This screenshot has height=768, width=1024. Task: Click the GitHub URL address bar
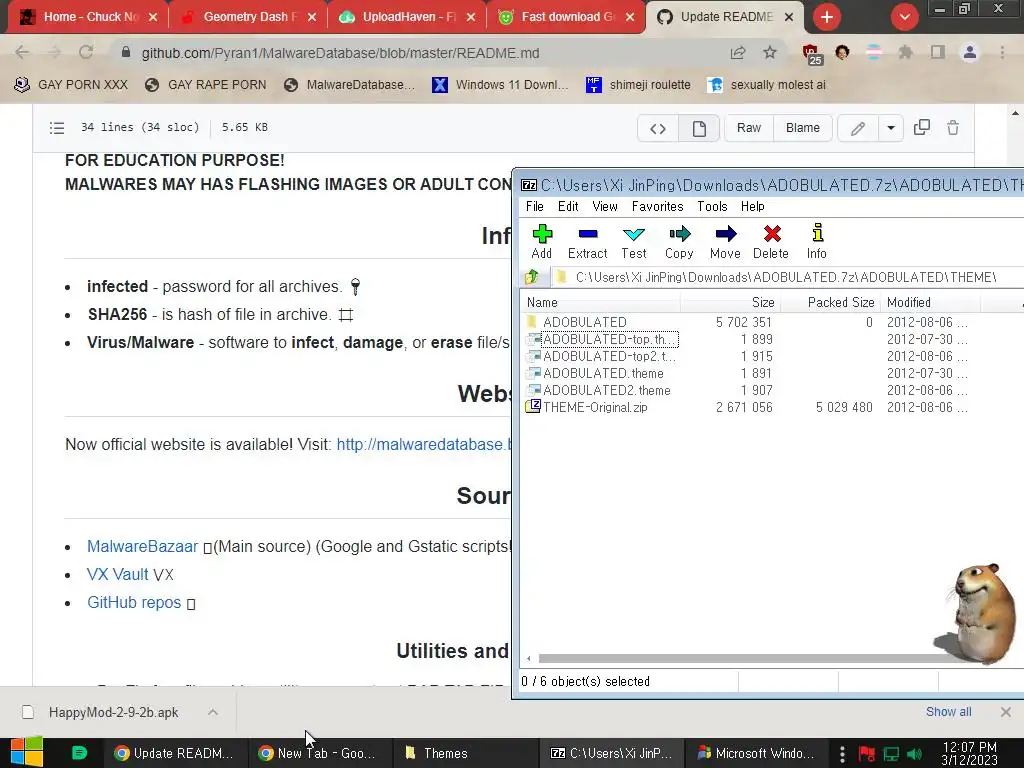(x=418, y=53)
